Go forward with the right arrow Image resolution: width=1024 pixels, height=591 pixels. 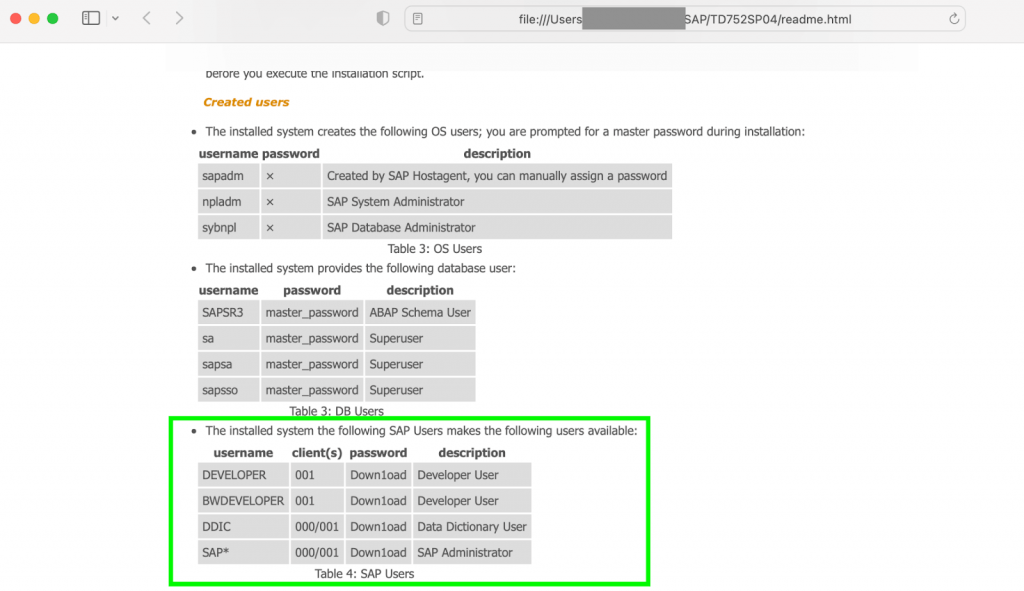point(179,18)
